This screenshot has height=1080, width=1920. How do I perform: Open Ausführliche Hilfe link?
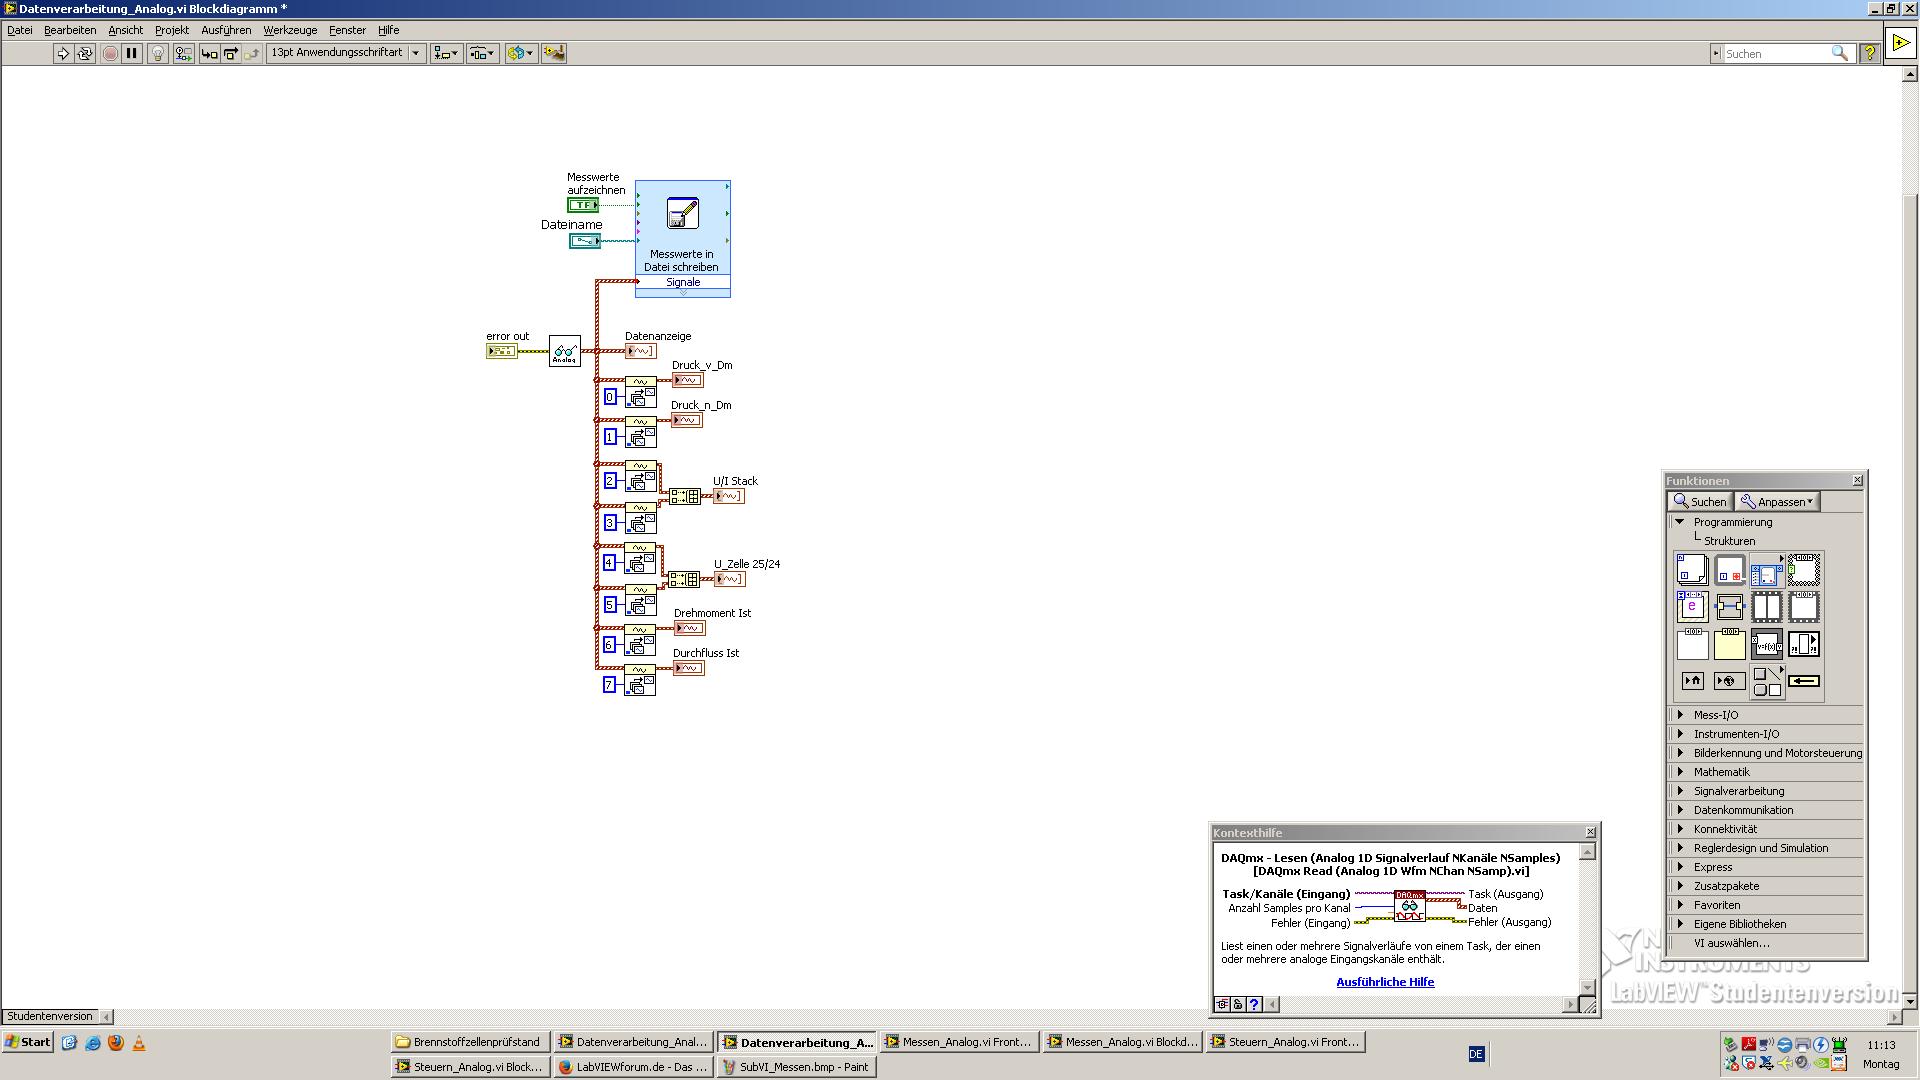[x=1385, y=982]
